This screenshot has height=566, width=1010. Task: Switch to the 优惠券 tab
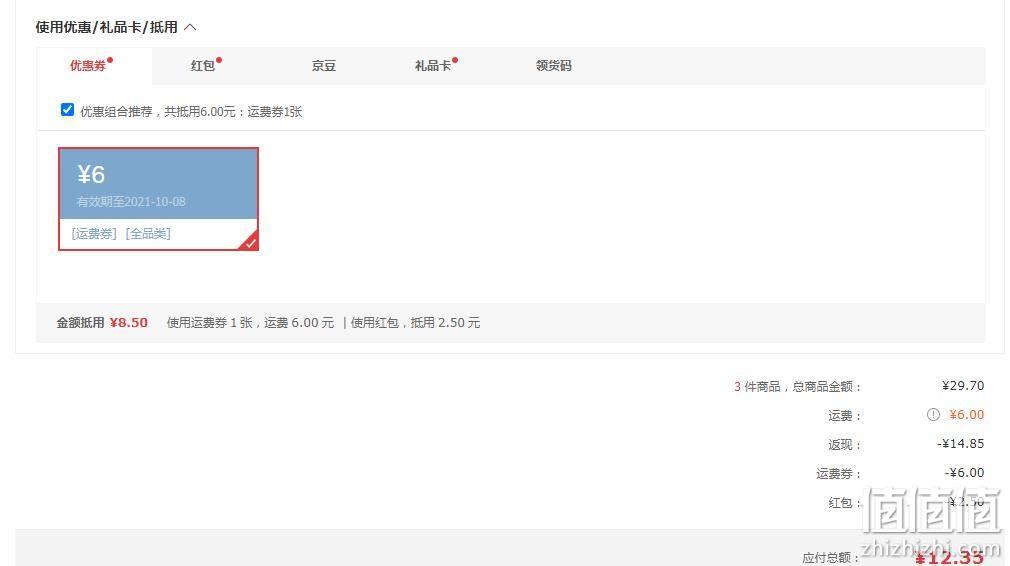[x=88, y=66]
